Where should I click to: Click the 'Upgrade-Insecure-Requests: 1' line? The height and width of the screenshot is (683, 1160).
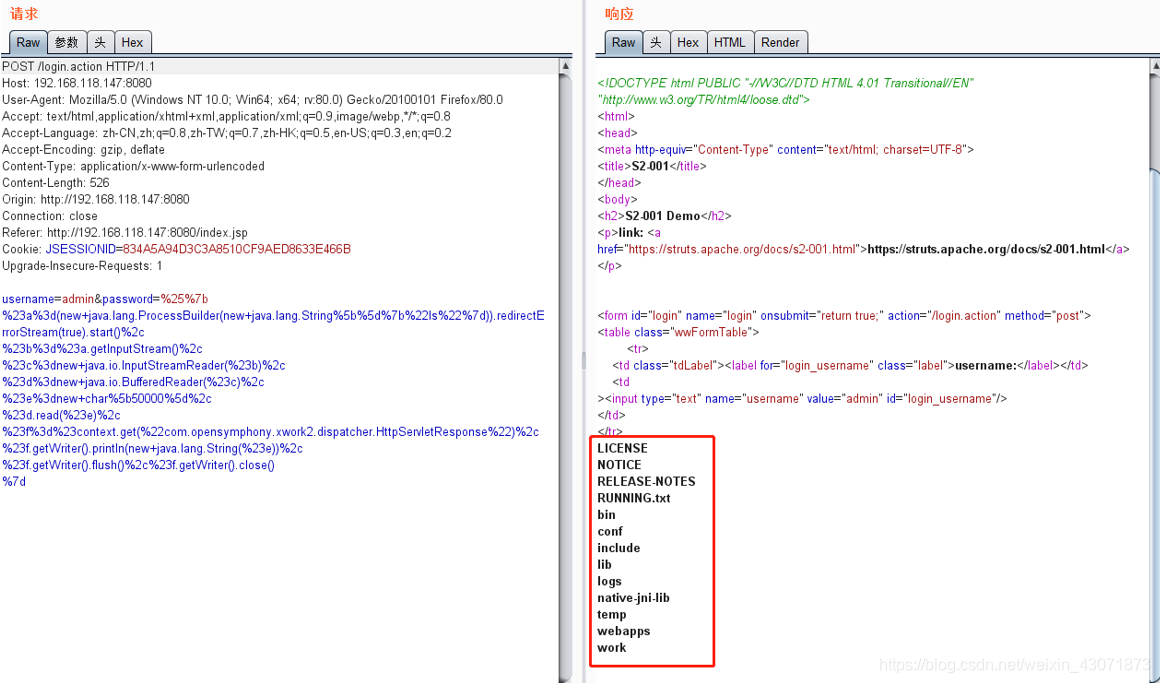click(82, 266)
